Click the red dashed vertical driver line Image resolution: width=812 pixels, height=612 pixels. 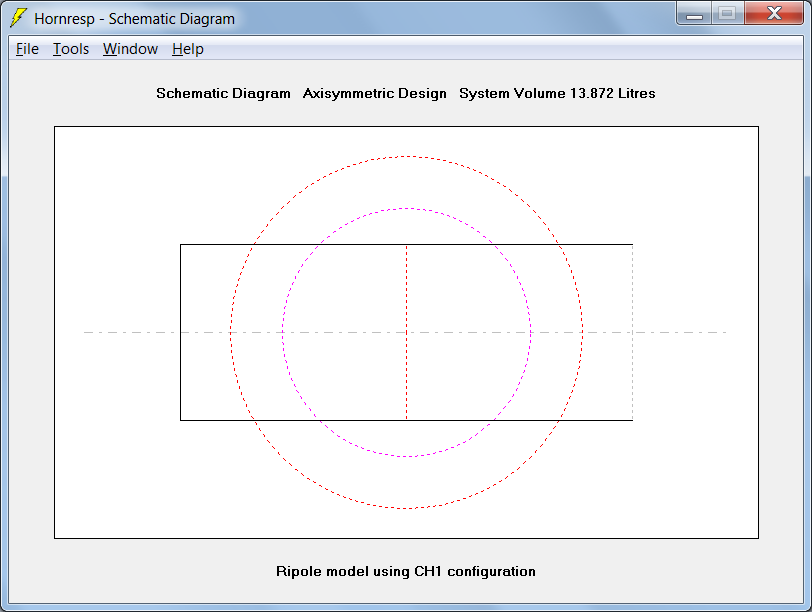[x=407, y=332]
